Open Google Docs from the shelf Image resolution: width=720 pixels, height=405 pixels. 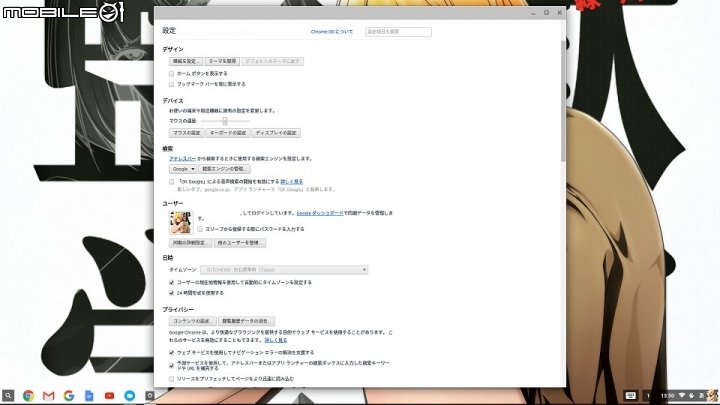point(89,395)
